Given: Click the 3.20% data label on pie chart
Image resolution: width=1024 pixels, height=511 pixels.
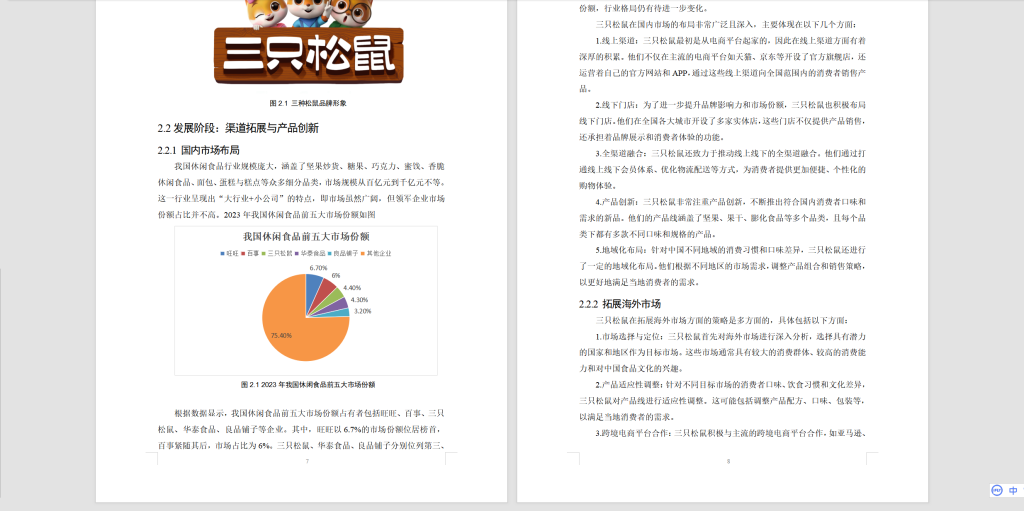Looking at the screenshot, I should tap(363, 311).
